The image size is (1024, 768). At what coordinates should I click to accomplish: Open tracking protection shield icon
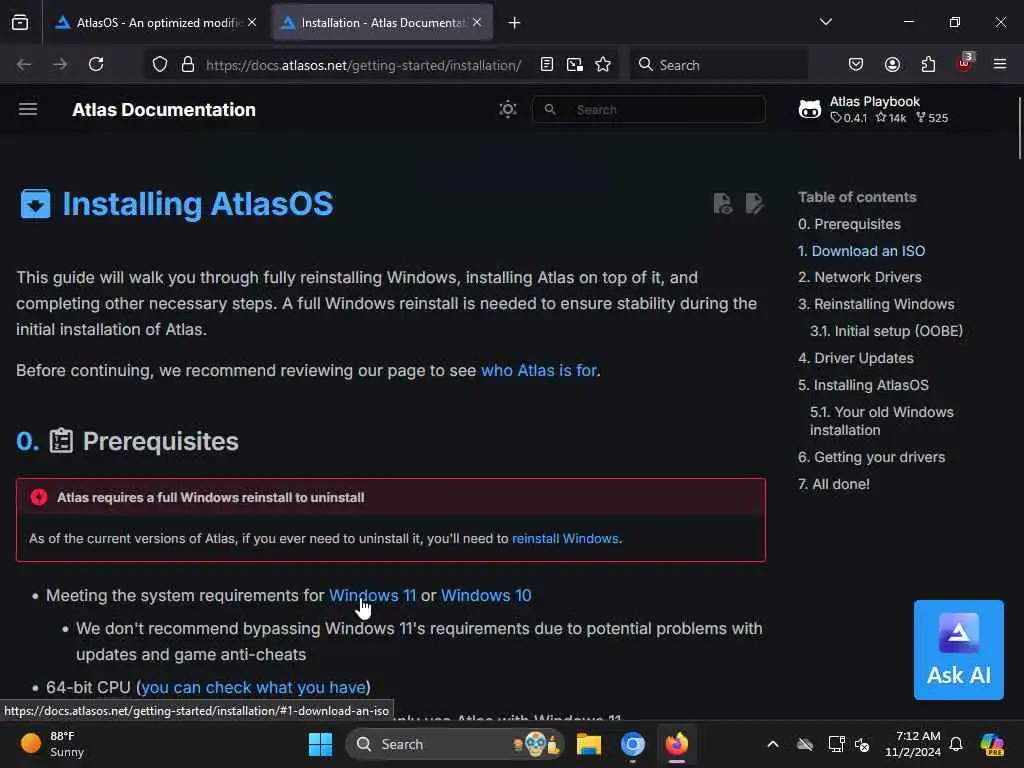click(x=160, y=65)
